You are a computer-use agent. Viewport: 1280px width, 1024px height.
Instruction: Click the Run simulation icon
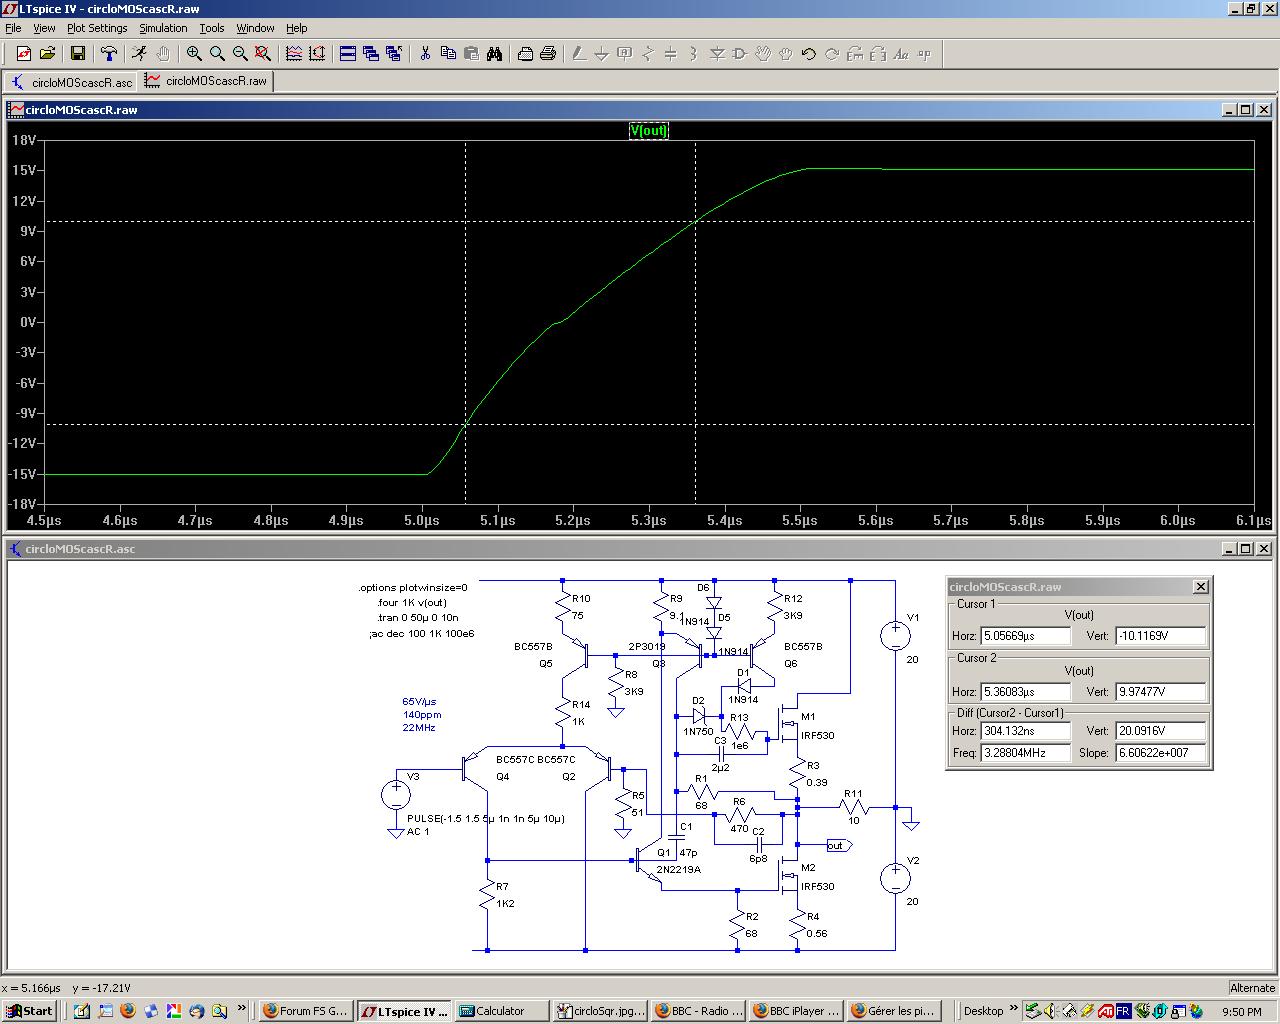pos(139,54)
